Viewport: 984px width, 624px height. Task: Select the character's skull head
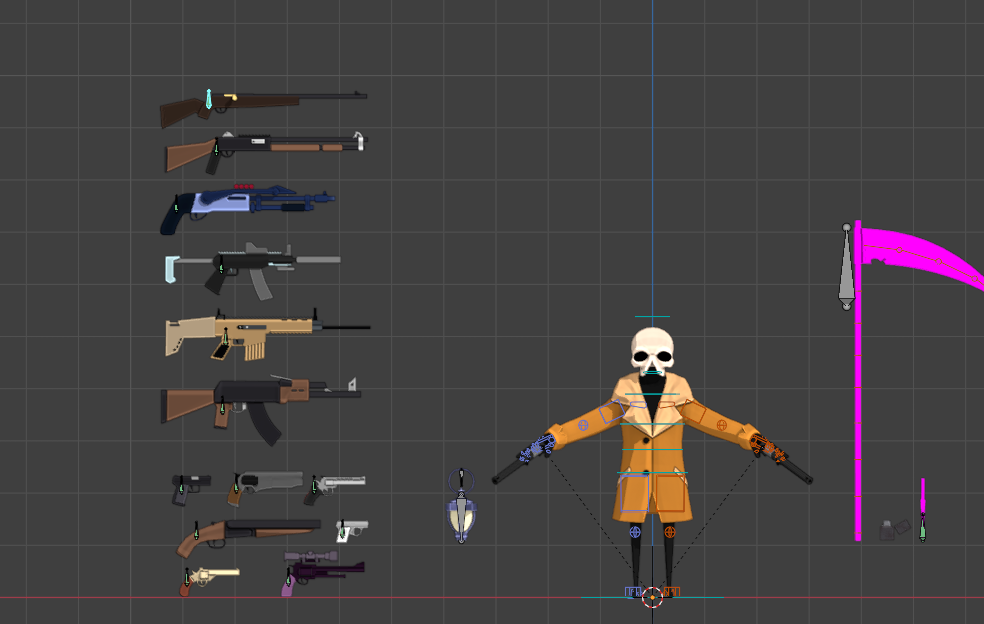click(652, 350)
